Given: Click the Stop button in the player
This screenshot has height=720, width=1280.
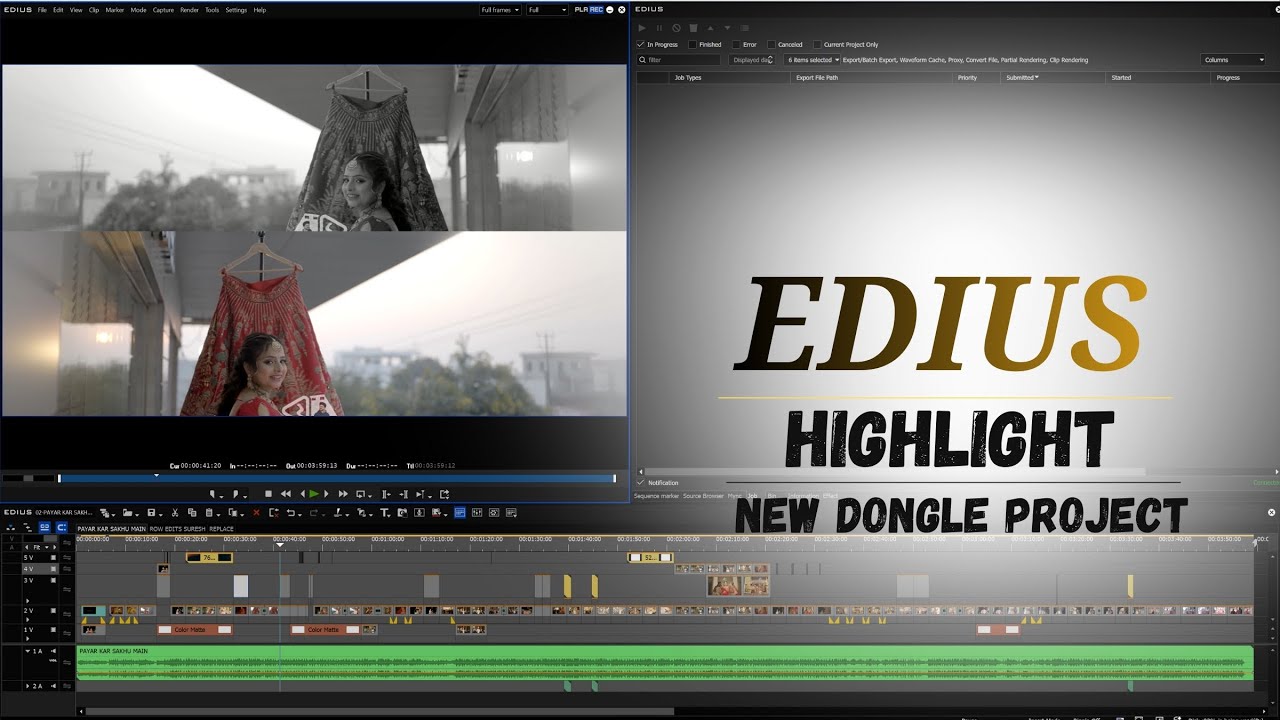Looking at the screenshot, I should coord(268,494).
